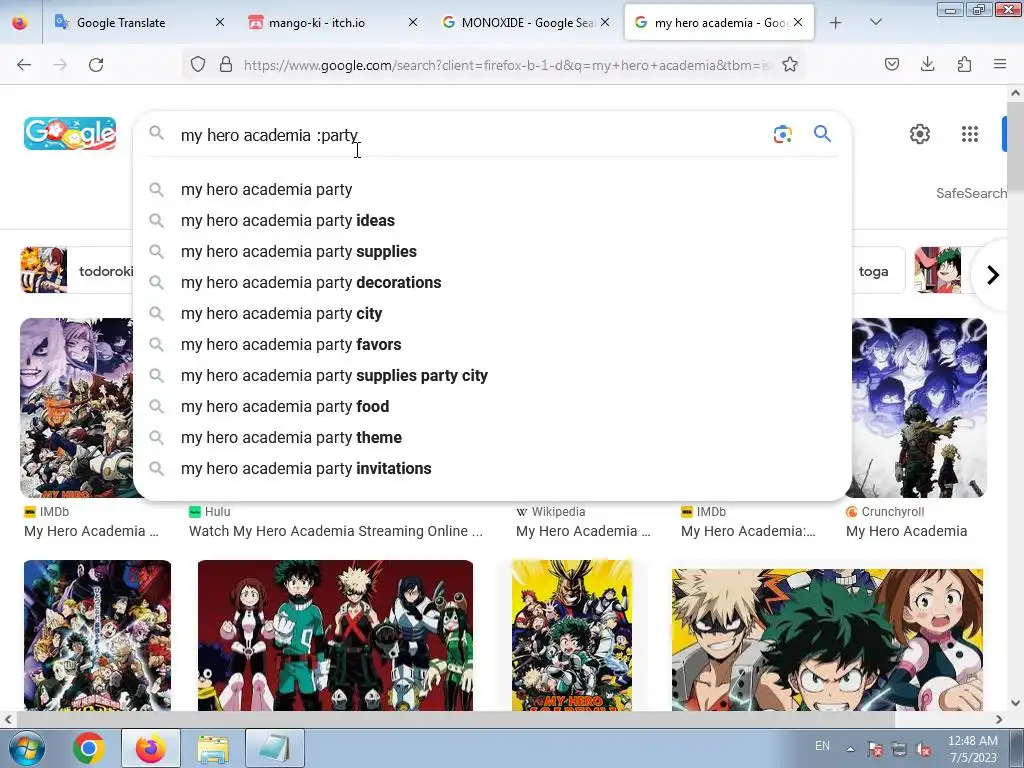Choose suggestion 'my hero academia party food'

[492, 407]
